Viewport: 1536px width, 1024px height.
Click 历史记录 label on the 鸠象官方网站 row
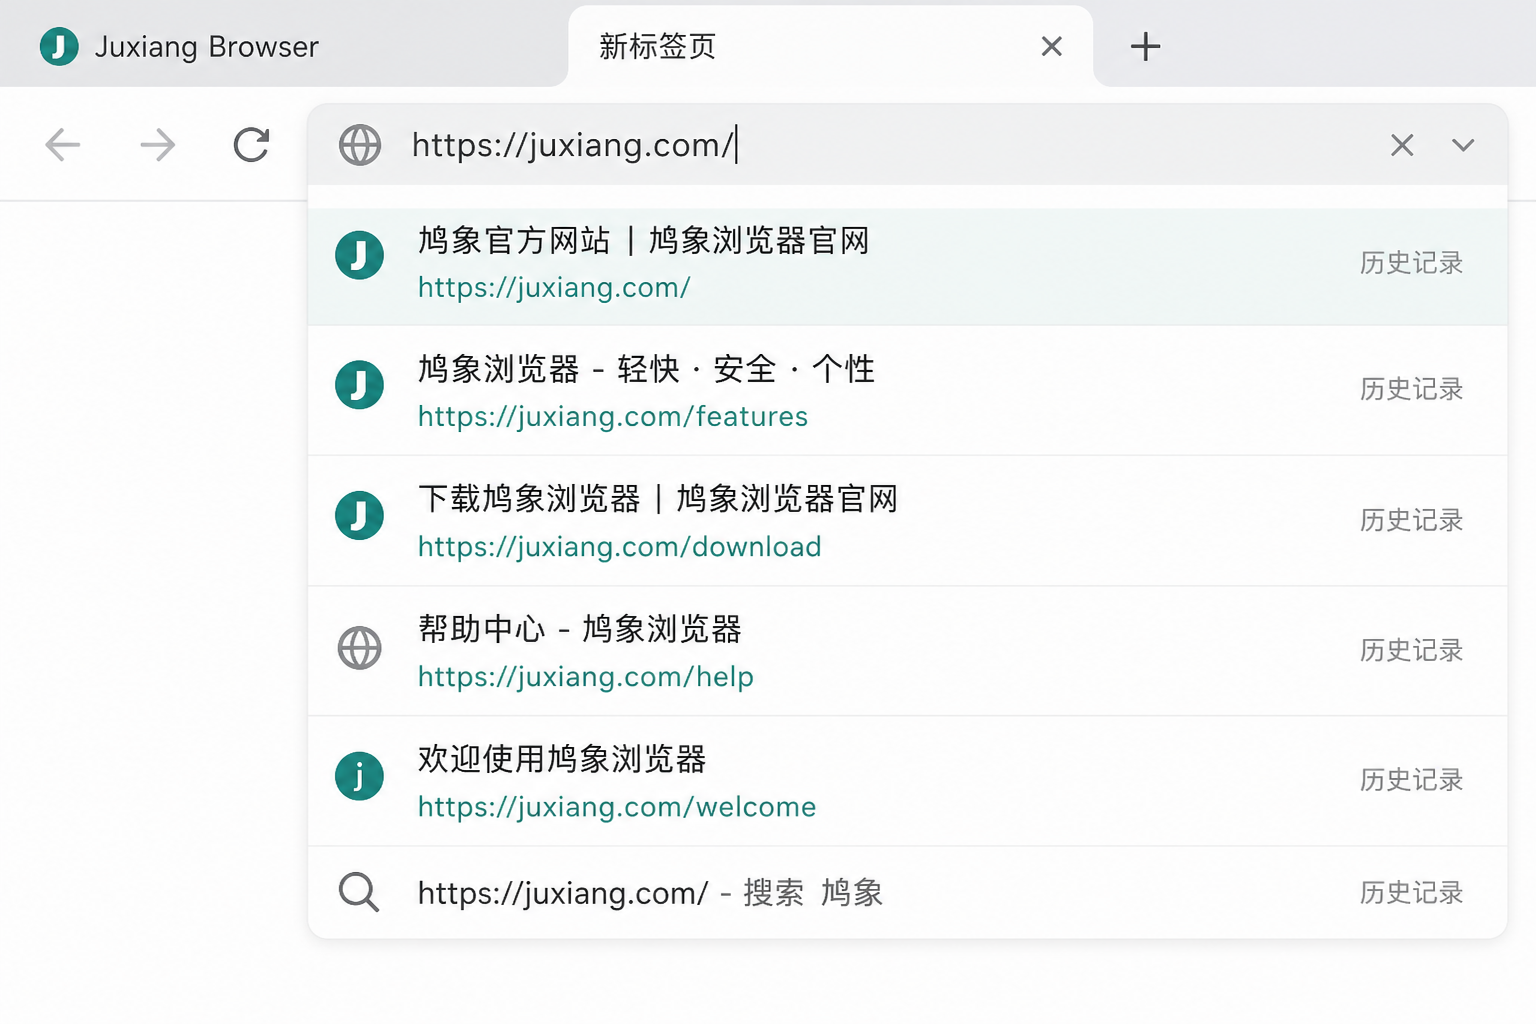[x=1411, y=263]
